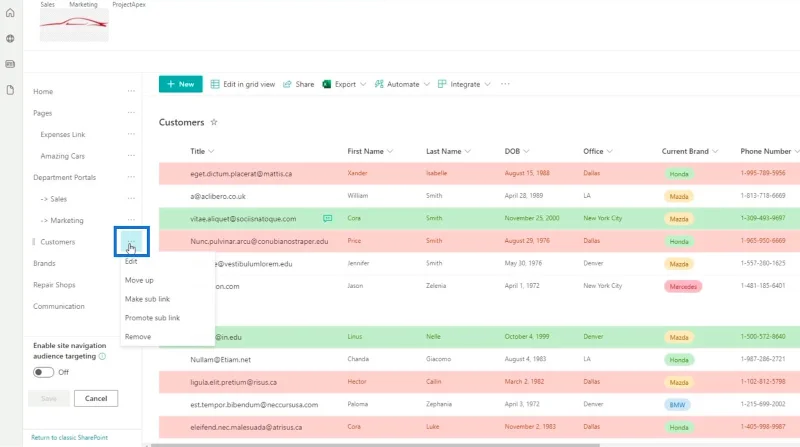This screenshot has height=447, width=800.
Task: Click the audience targeting info icon
Action: point(103,356)
